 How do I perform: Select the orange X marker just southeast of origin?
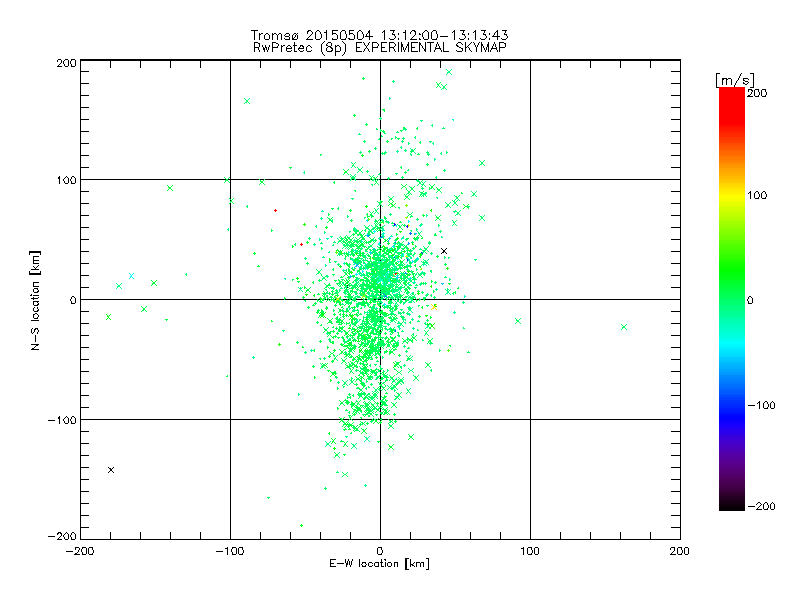pyautogui.click(x=434, y=307)
